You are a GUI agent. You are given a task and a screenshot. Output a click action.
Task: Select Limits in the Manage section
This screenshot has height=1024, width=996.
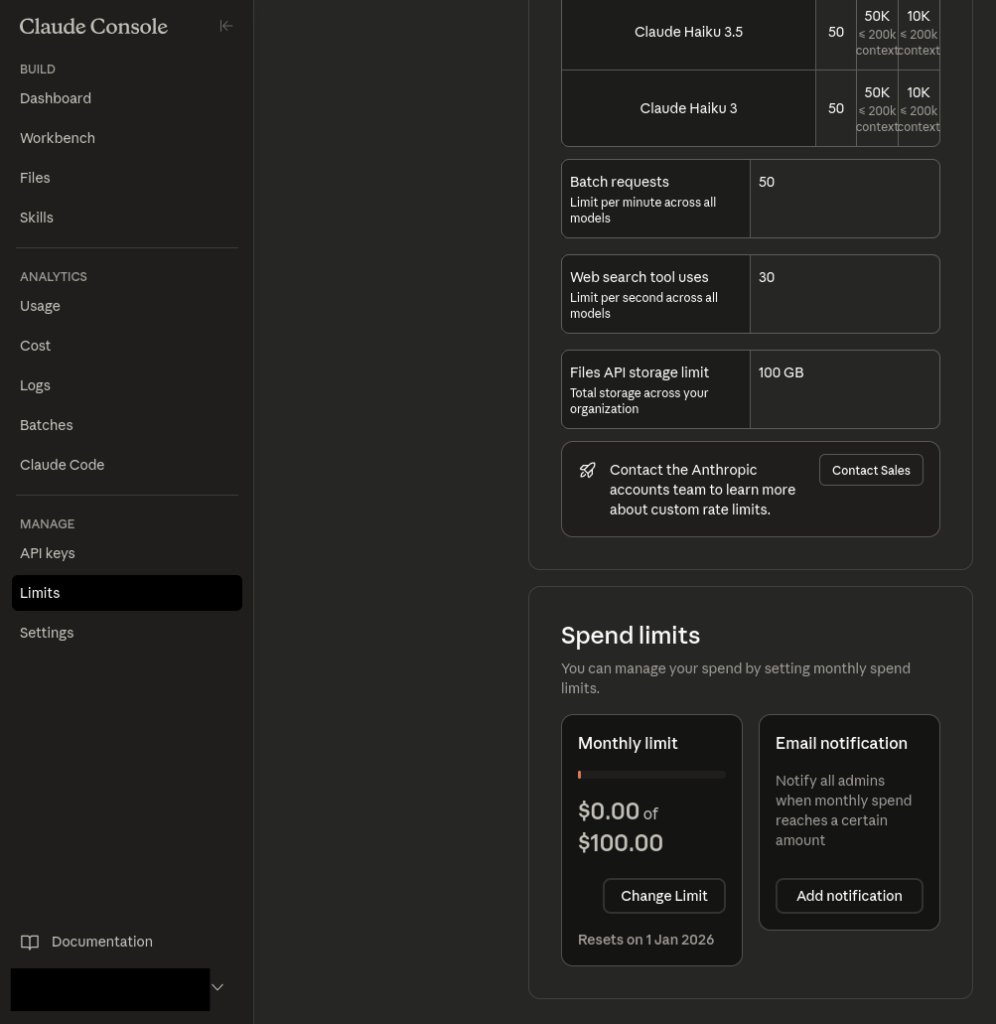coord(40,593)
